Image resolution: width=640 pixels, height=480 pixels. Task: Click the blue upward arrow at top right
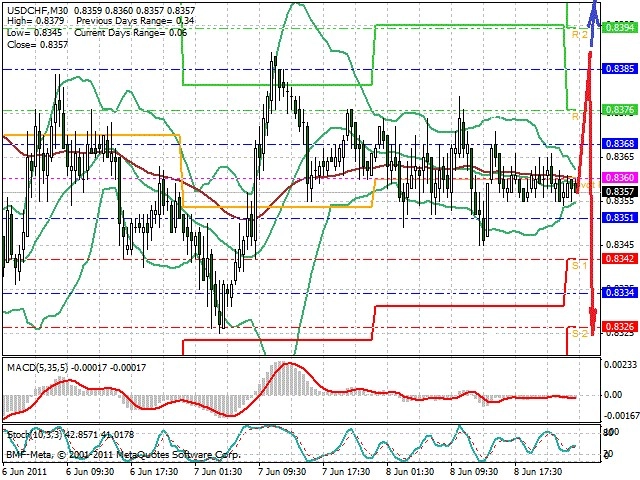click(594, 22)
